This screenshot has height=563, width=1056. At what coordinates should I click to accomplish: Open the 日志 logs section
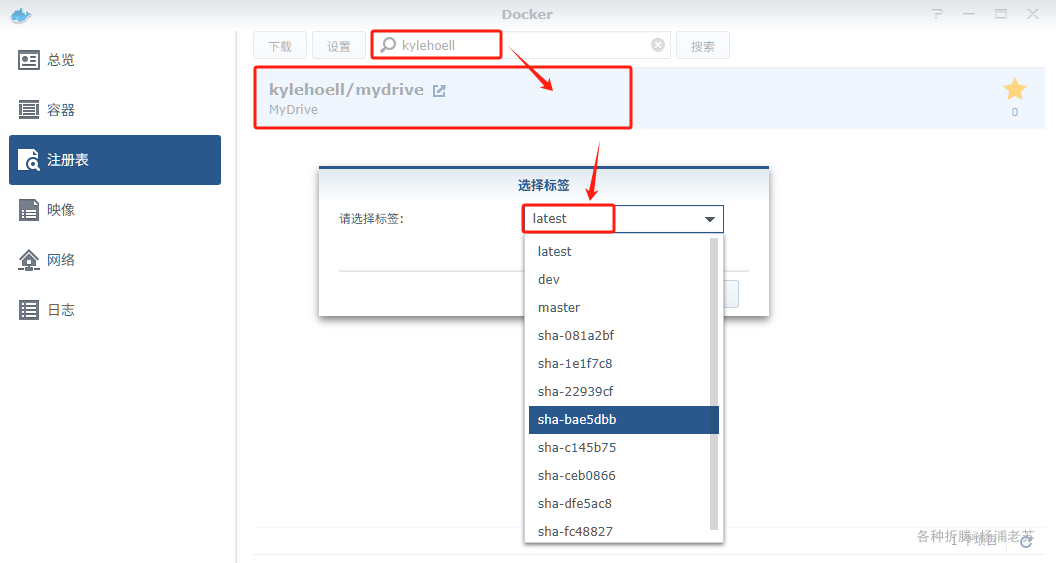(x=114, y=310)
